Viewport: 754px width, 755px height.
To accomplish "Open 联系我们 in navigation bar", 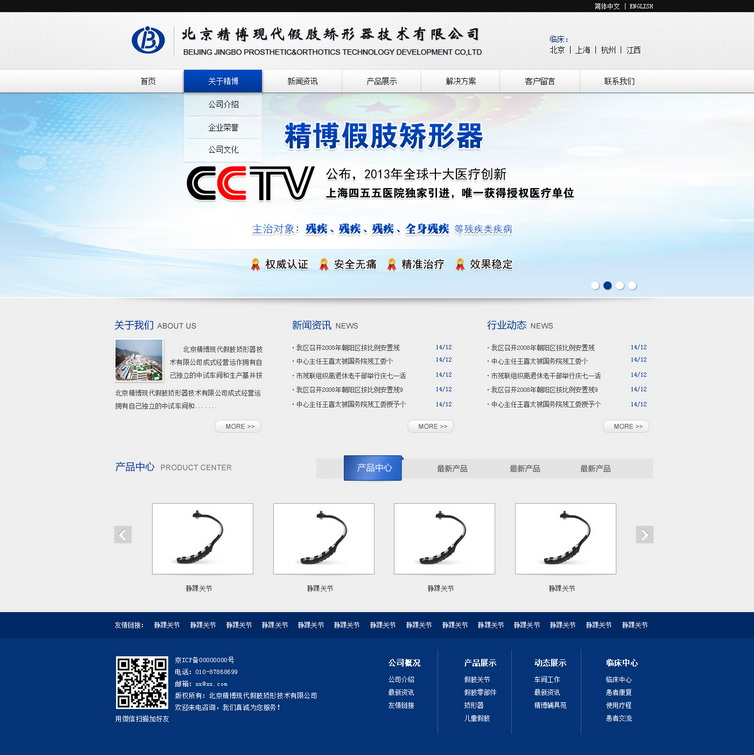I will coord(619,81).
